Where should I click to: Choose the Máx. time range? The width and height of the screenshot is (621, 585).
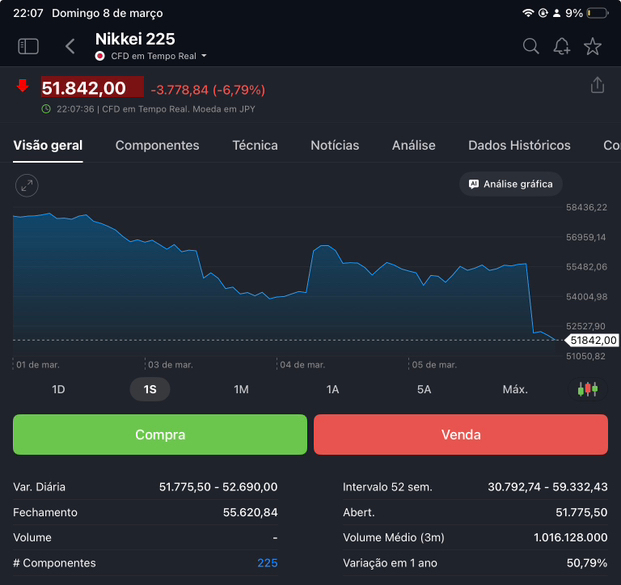515,389
